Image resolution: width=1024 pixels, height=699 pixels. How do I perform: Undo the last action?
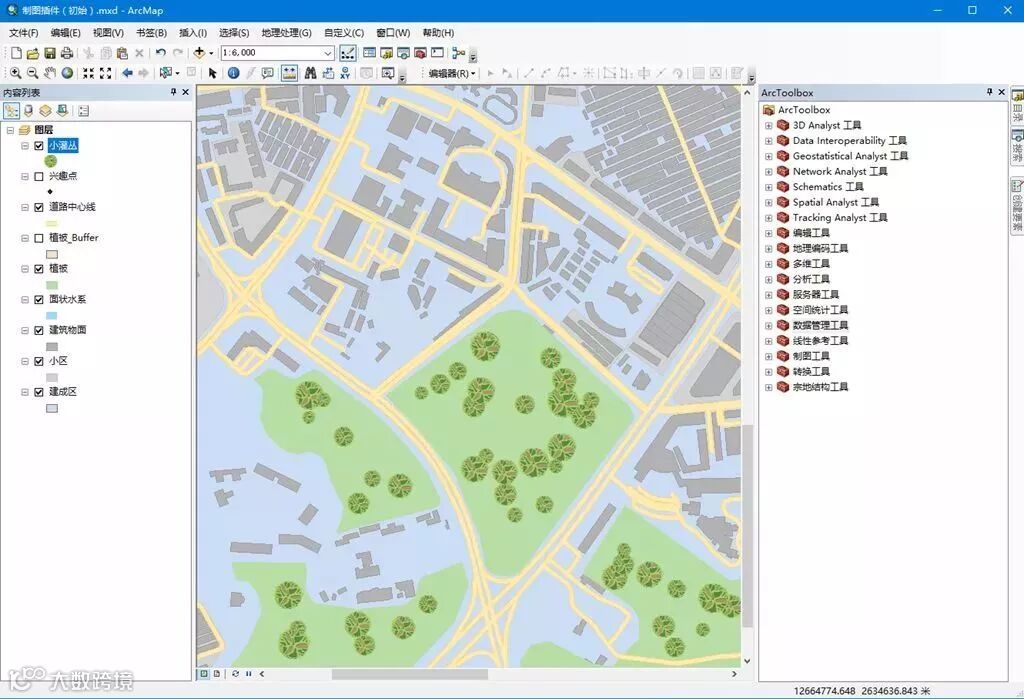coord(160,53)
